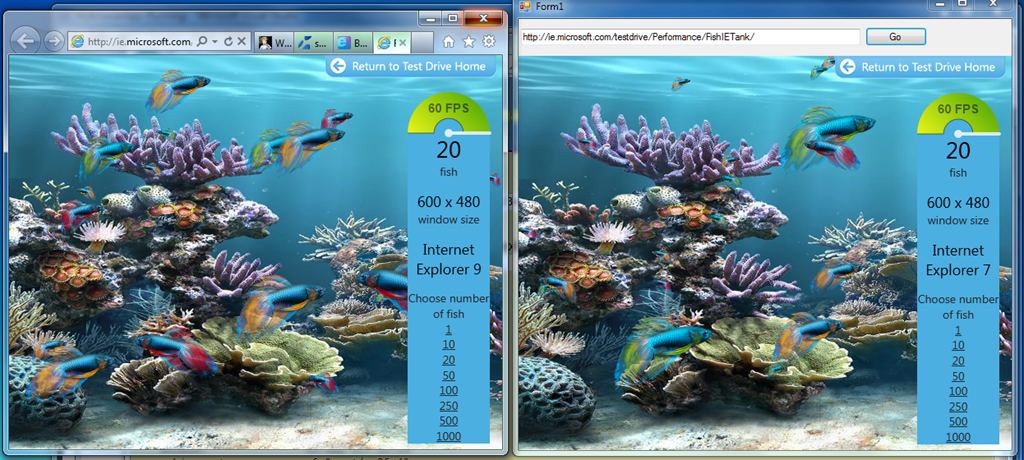Maximize the Internet Explorer window

pos(452,18)
